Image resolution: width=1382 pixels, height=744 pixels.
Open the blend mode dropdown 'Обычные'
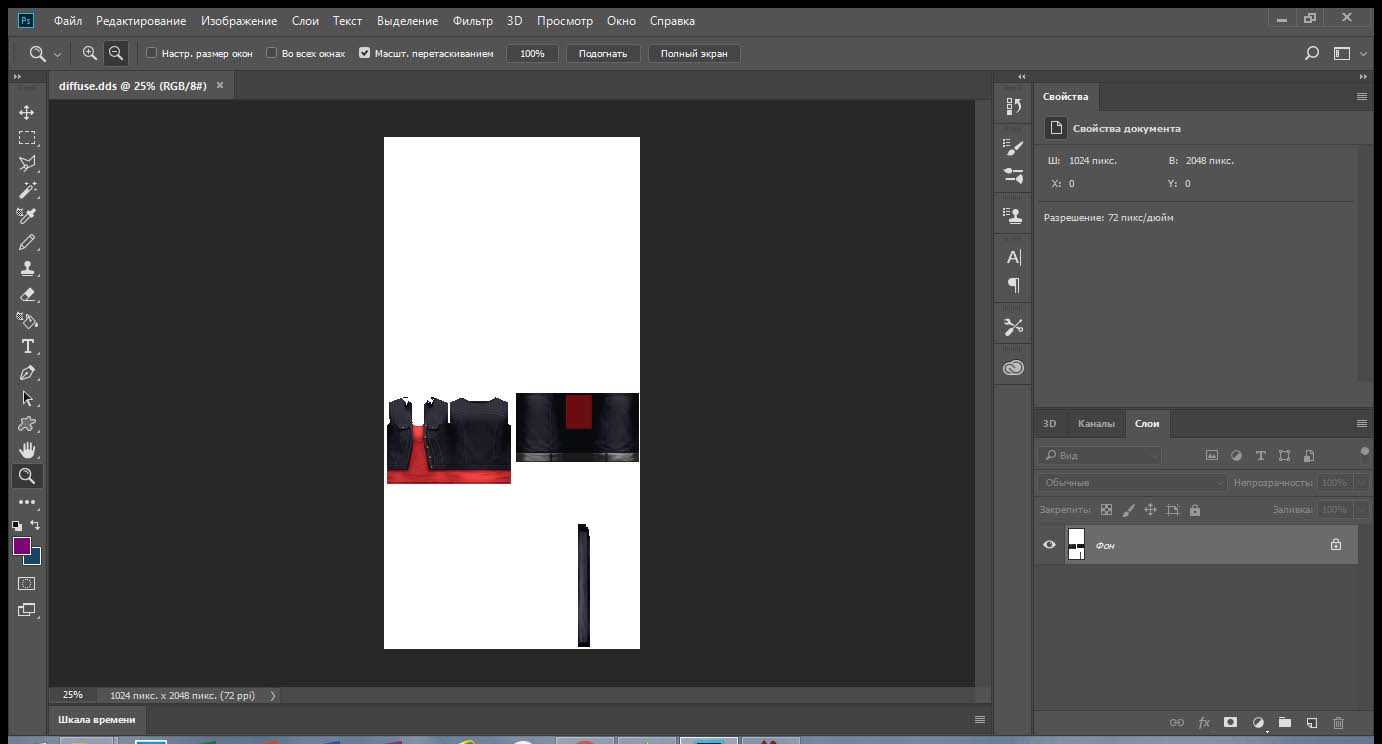[x=1131, y=482]
